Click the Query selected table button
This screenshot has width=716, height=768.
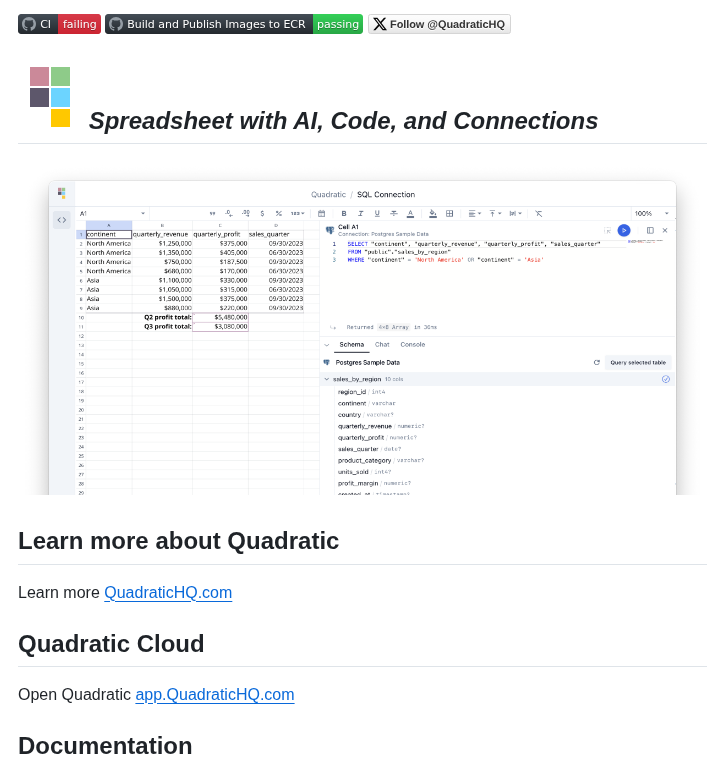(x=638, y=362)
